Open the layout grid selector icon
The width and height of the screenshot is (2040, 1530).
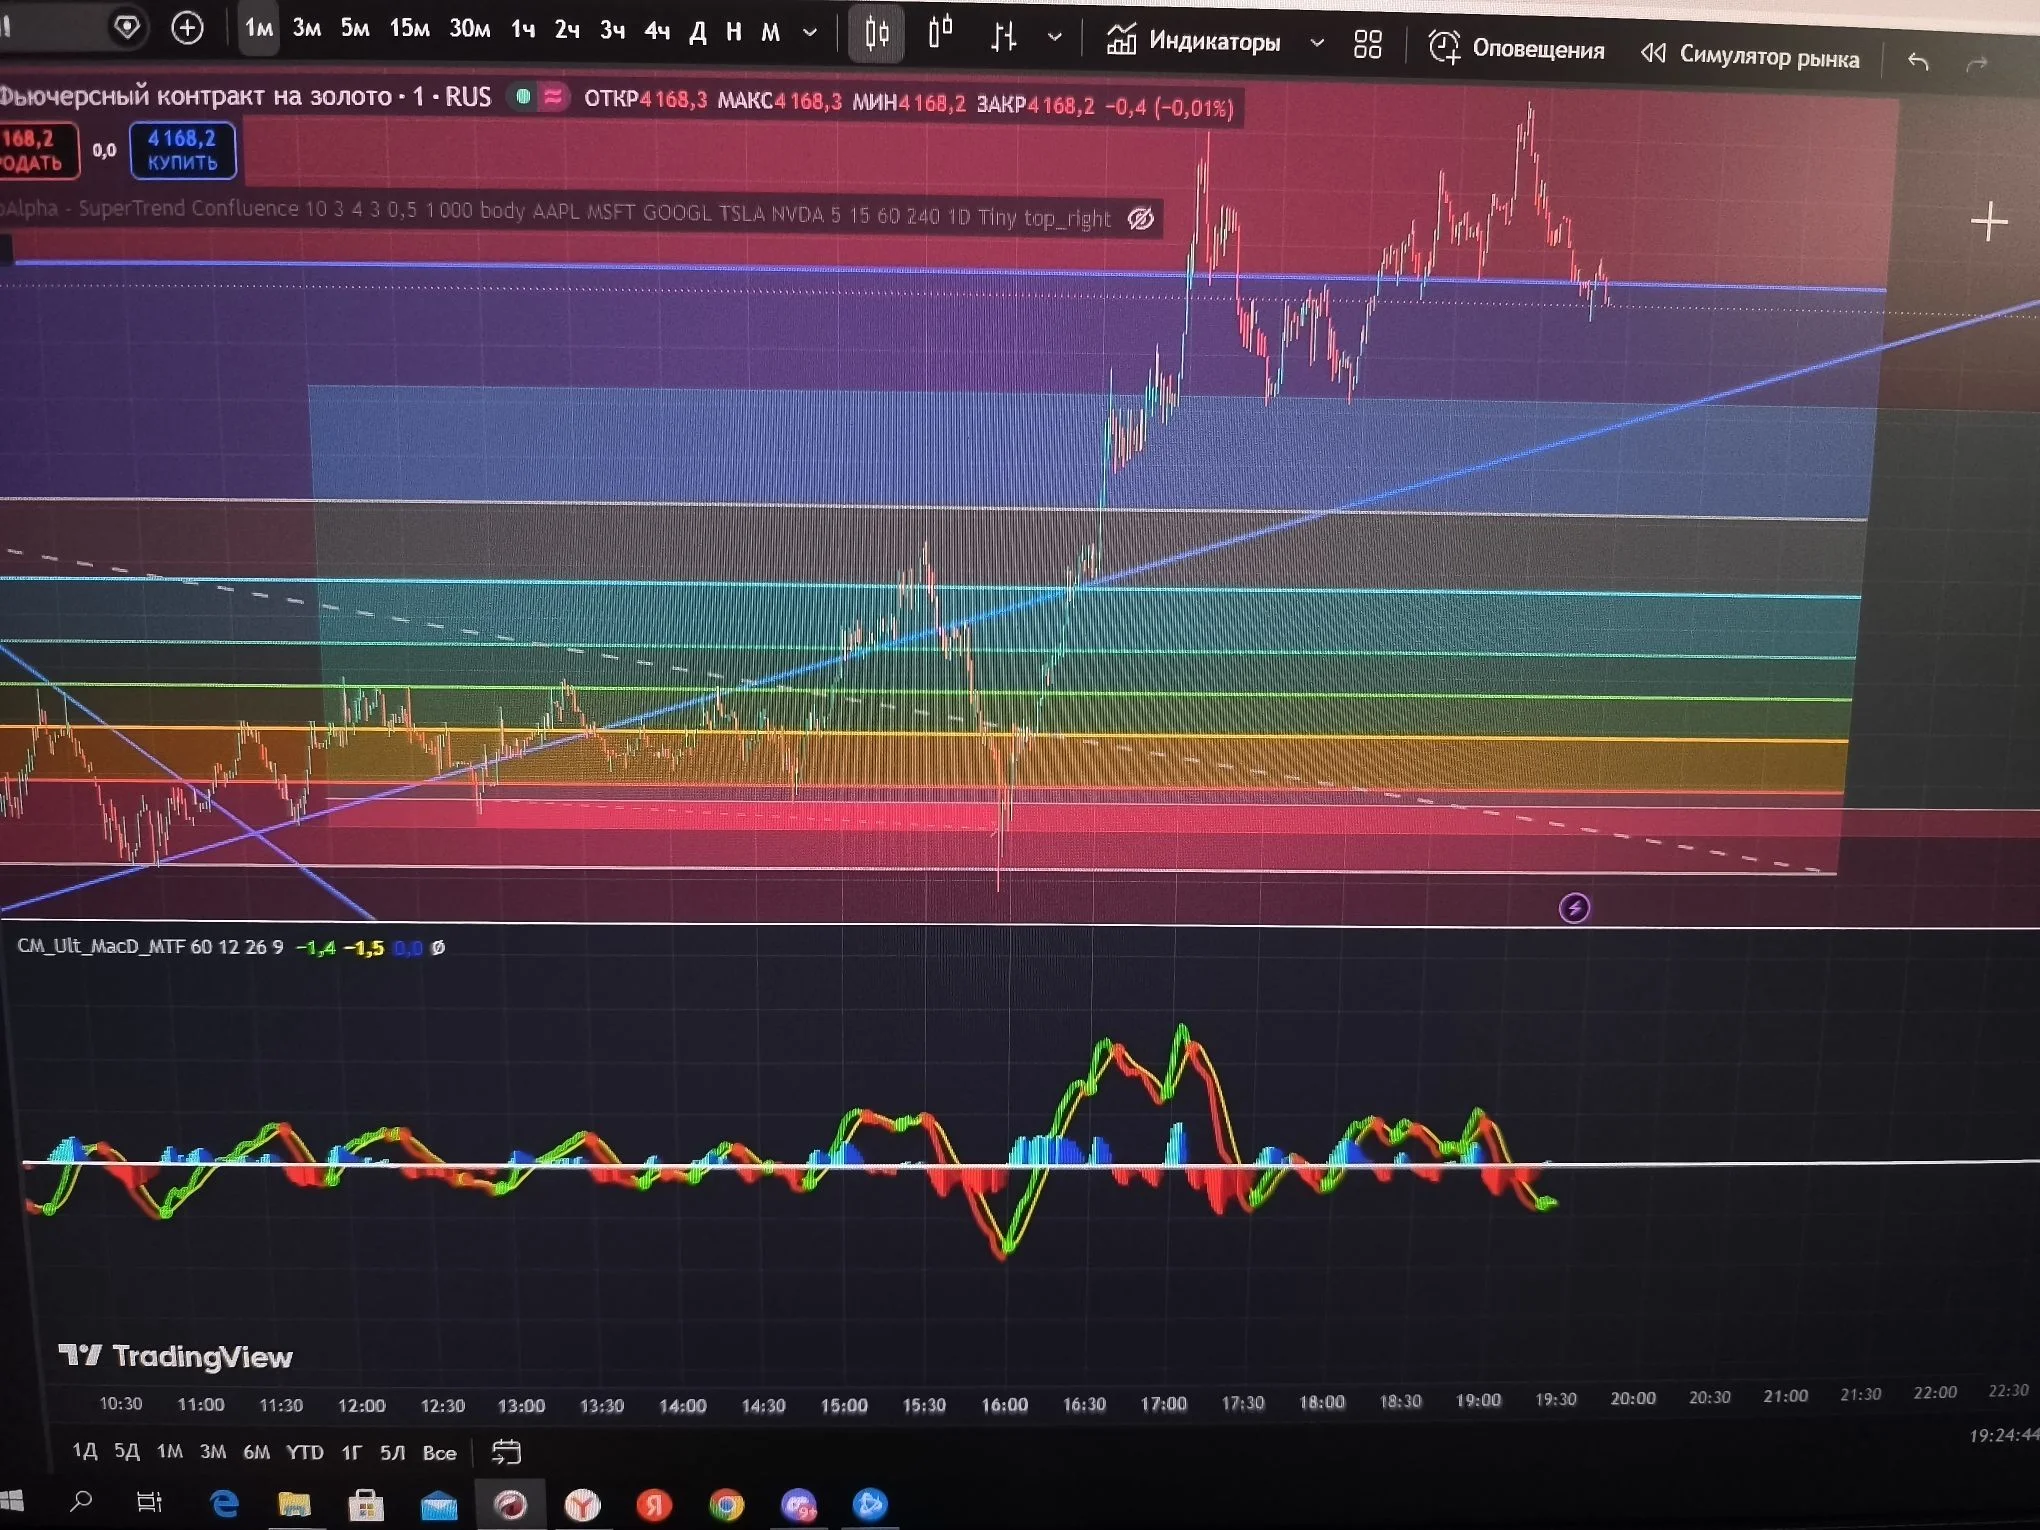point(1367,44)
